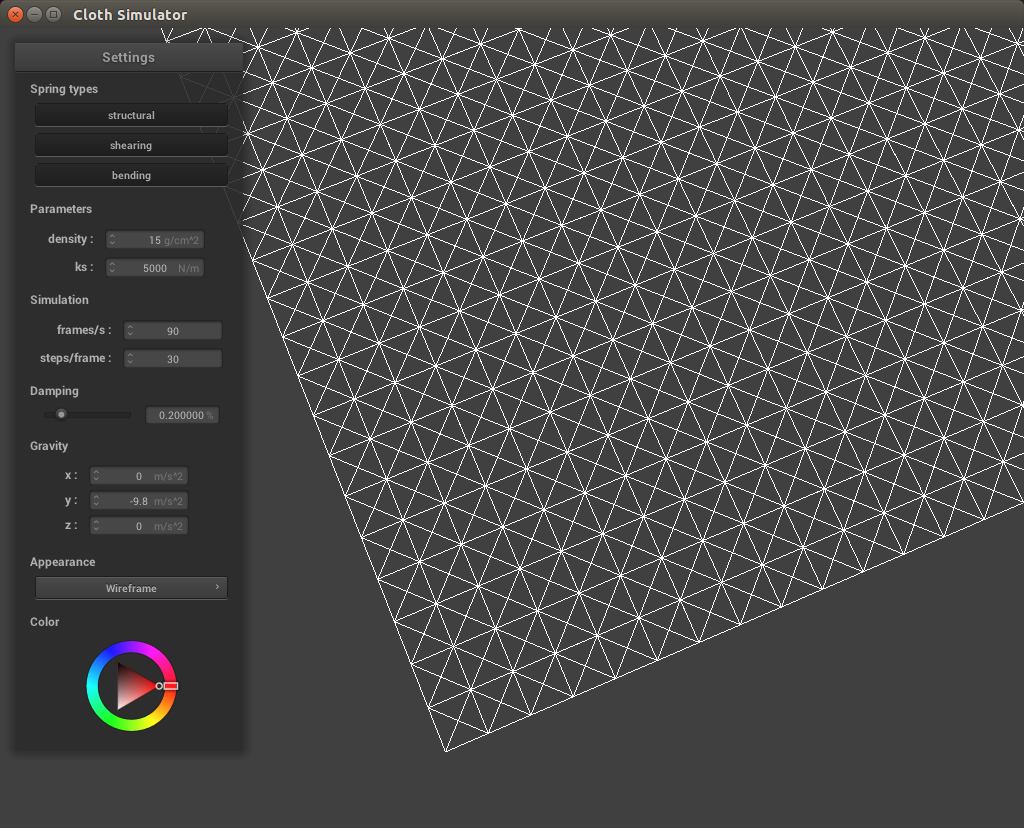1024x828 pixels.
Task: Click the steps/frame spinner arrows
Action: [130, 359]
